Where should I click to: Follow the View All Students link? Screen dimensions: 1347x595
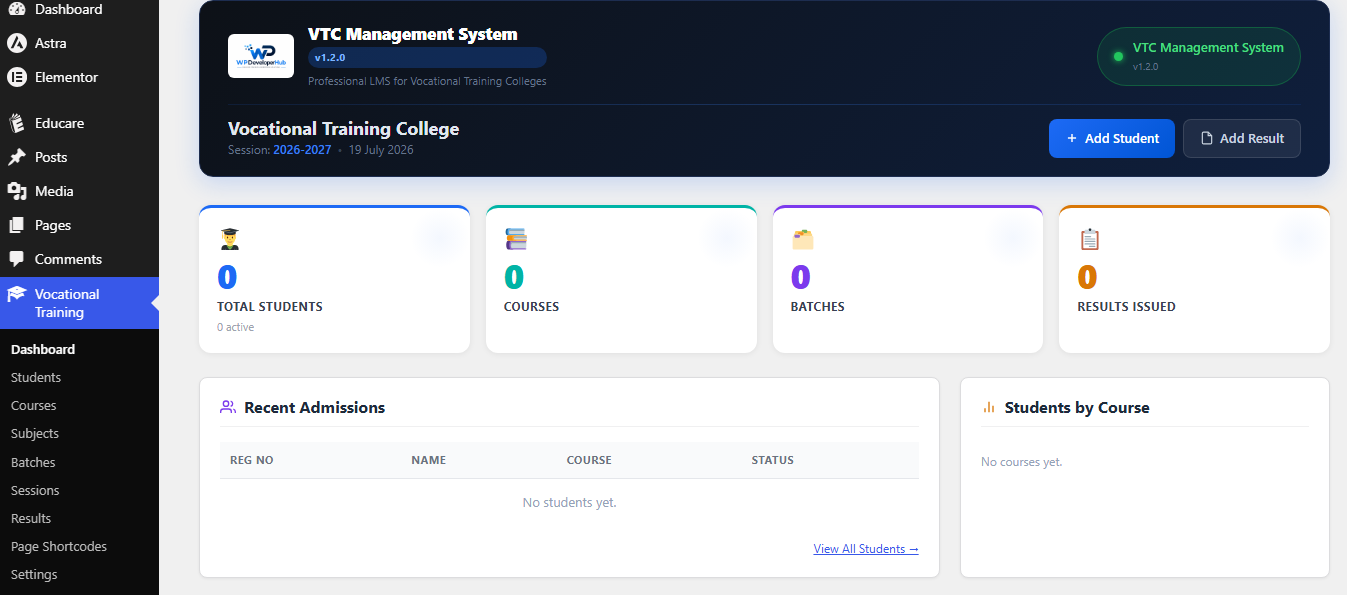coord(866,548)
